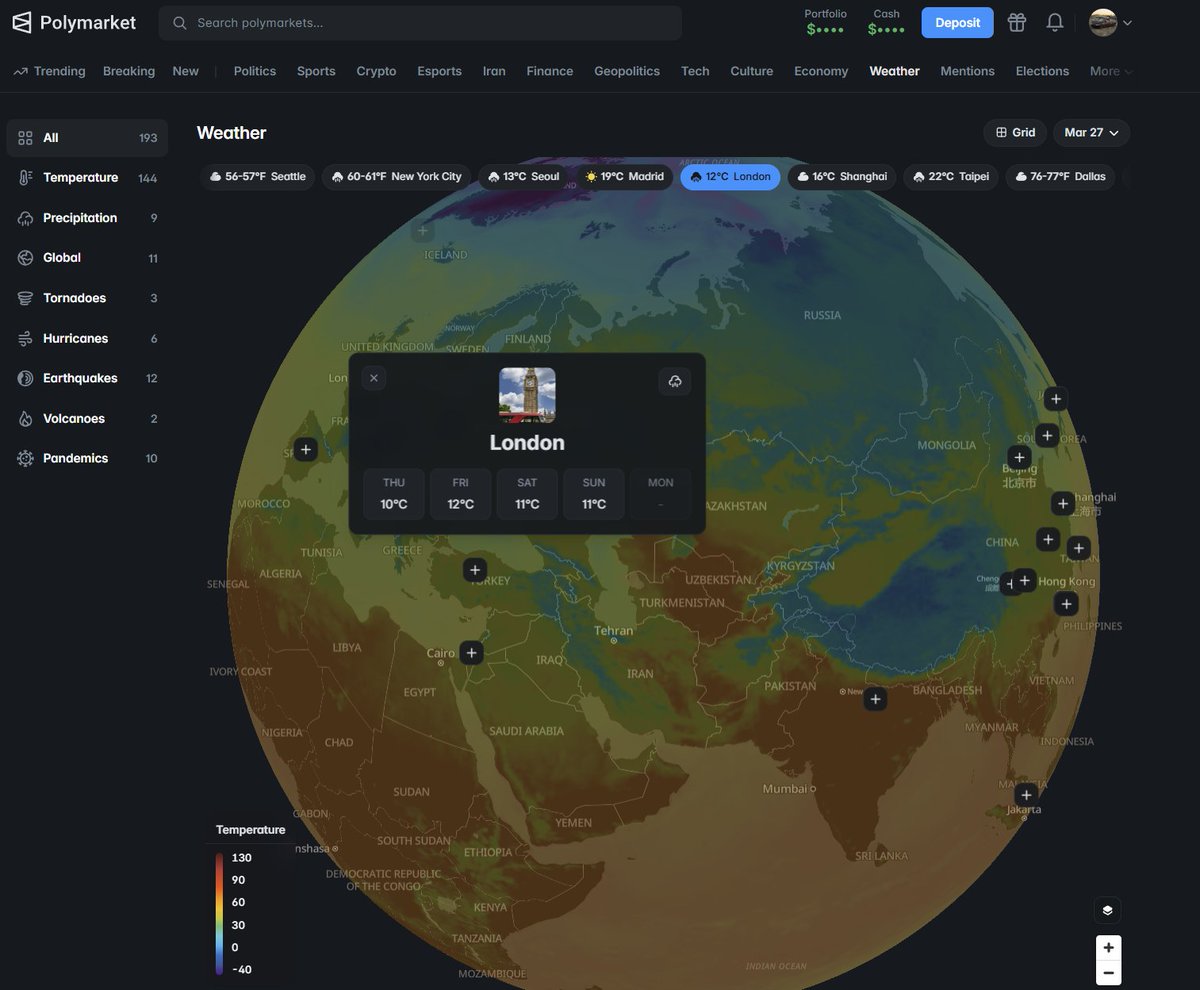Viewport: 1200px width, 990px height.
Task: Open the Breaking tab
Action: pos(129,71)
